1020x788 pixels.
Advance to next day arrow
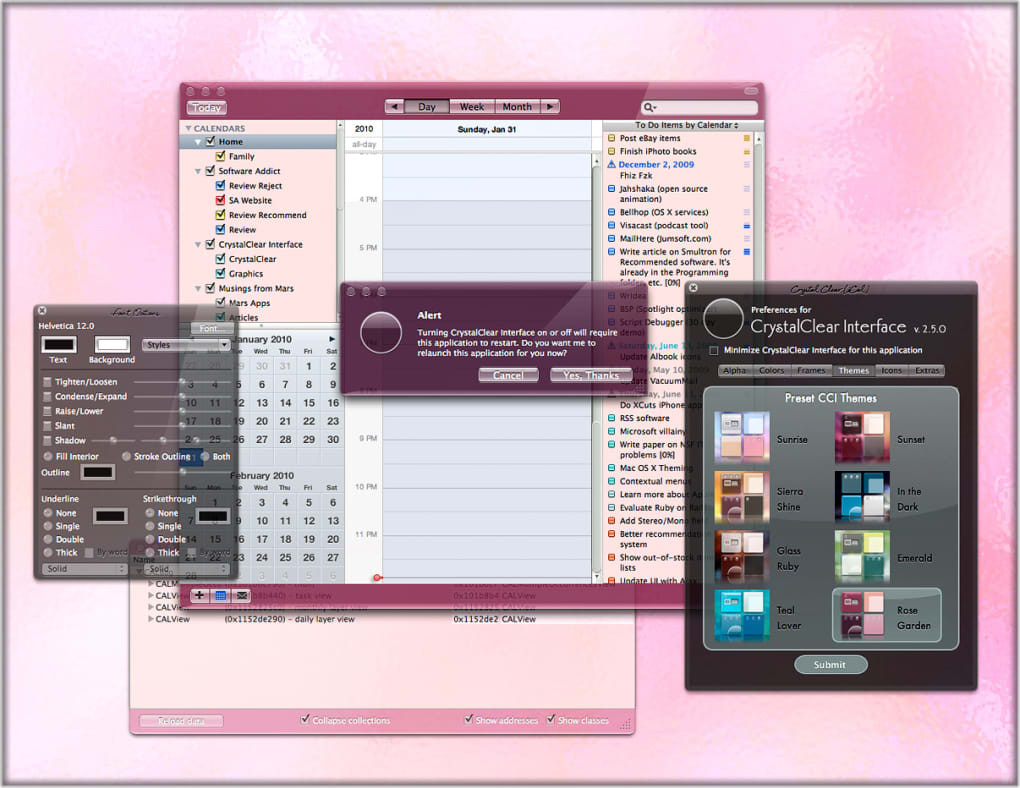(549, 107)
